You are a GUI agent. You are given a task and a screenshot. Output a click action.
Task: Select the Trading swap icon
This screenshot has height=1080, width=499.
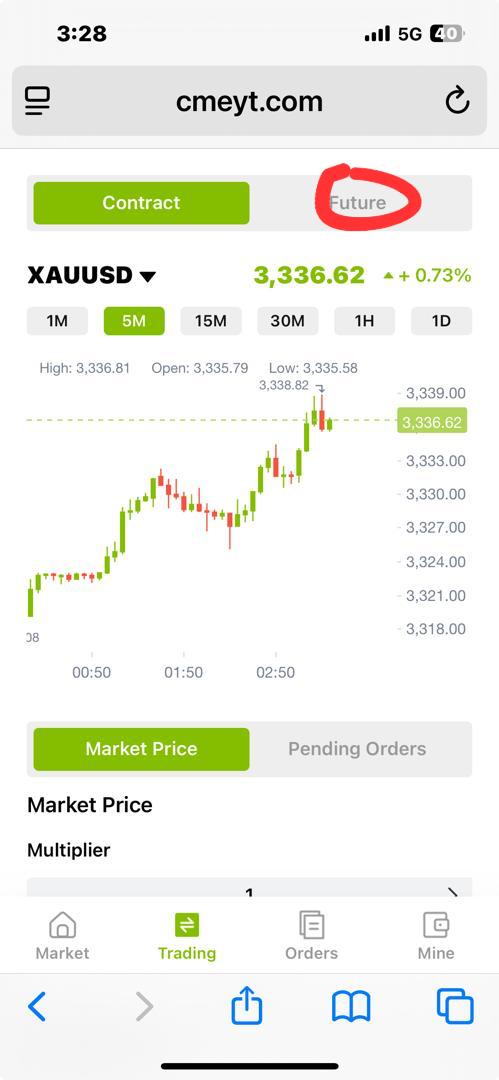coord(186,924)
